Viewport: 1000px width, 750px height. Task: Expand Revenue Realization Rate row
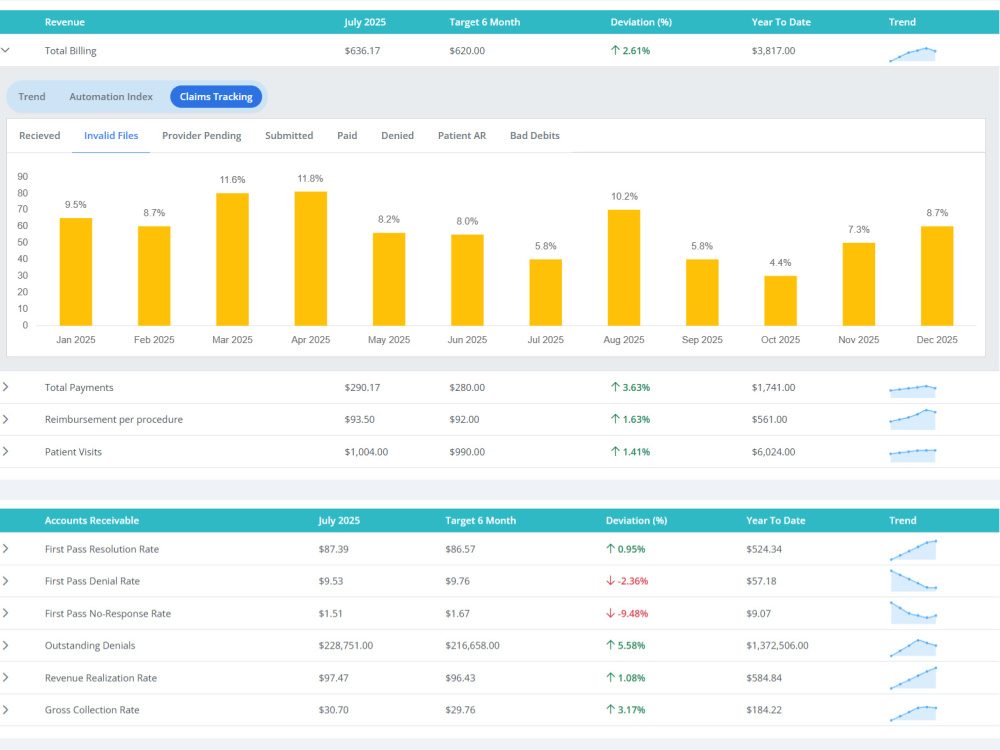[x=5, y=677]
